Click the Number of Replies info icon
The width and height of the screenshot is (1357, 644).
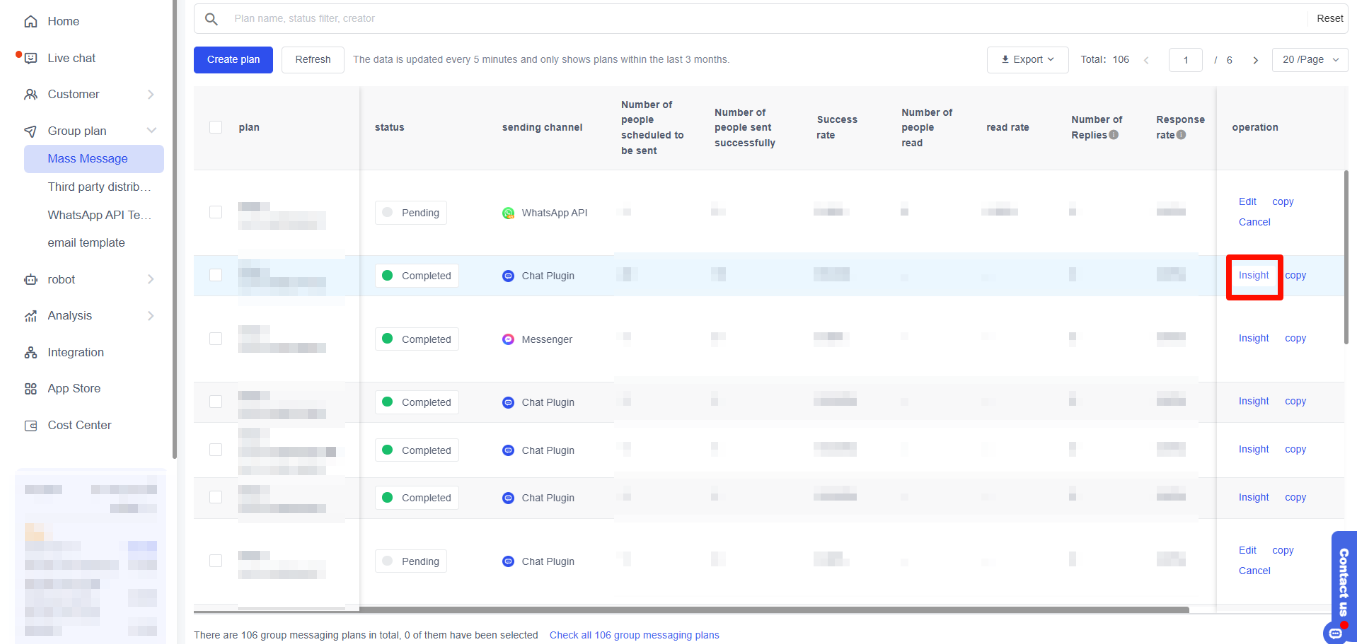click(1113, 135)
